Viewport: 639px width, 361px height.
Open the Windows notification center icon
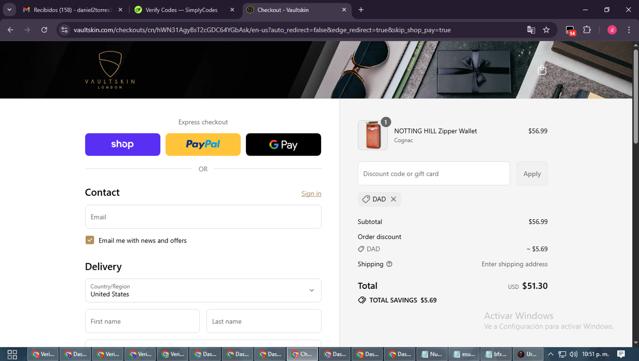(621, 354)
